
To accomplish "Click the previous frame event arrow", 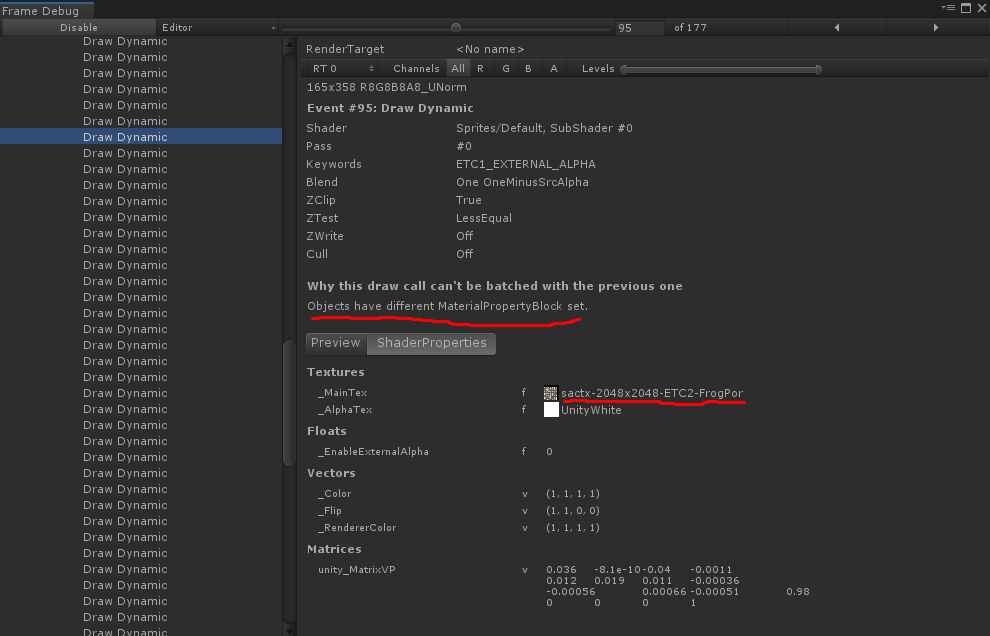I will [x=837, y=27].
